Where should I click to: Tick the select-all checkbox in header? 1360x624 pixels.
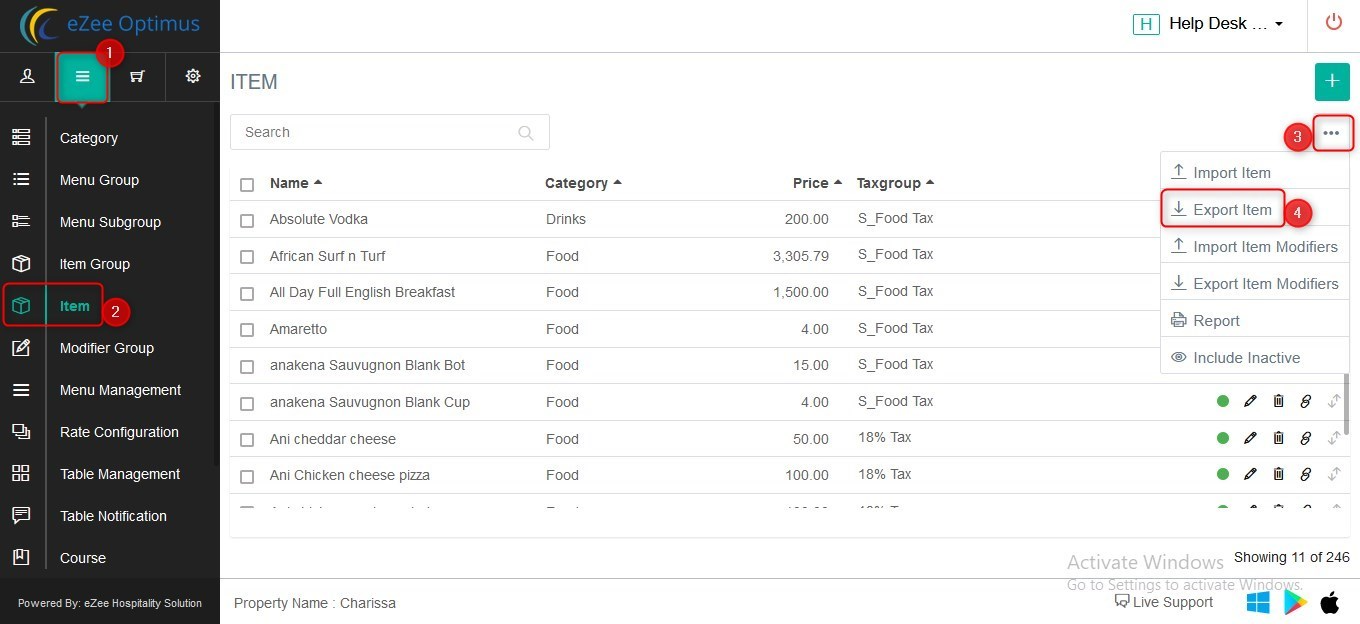click(x=247, y=184)
